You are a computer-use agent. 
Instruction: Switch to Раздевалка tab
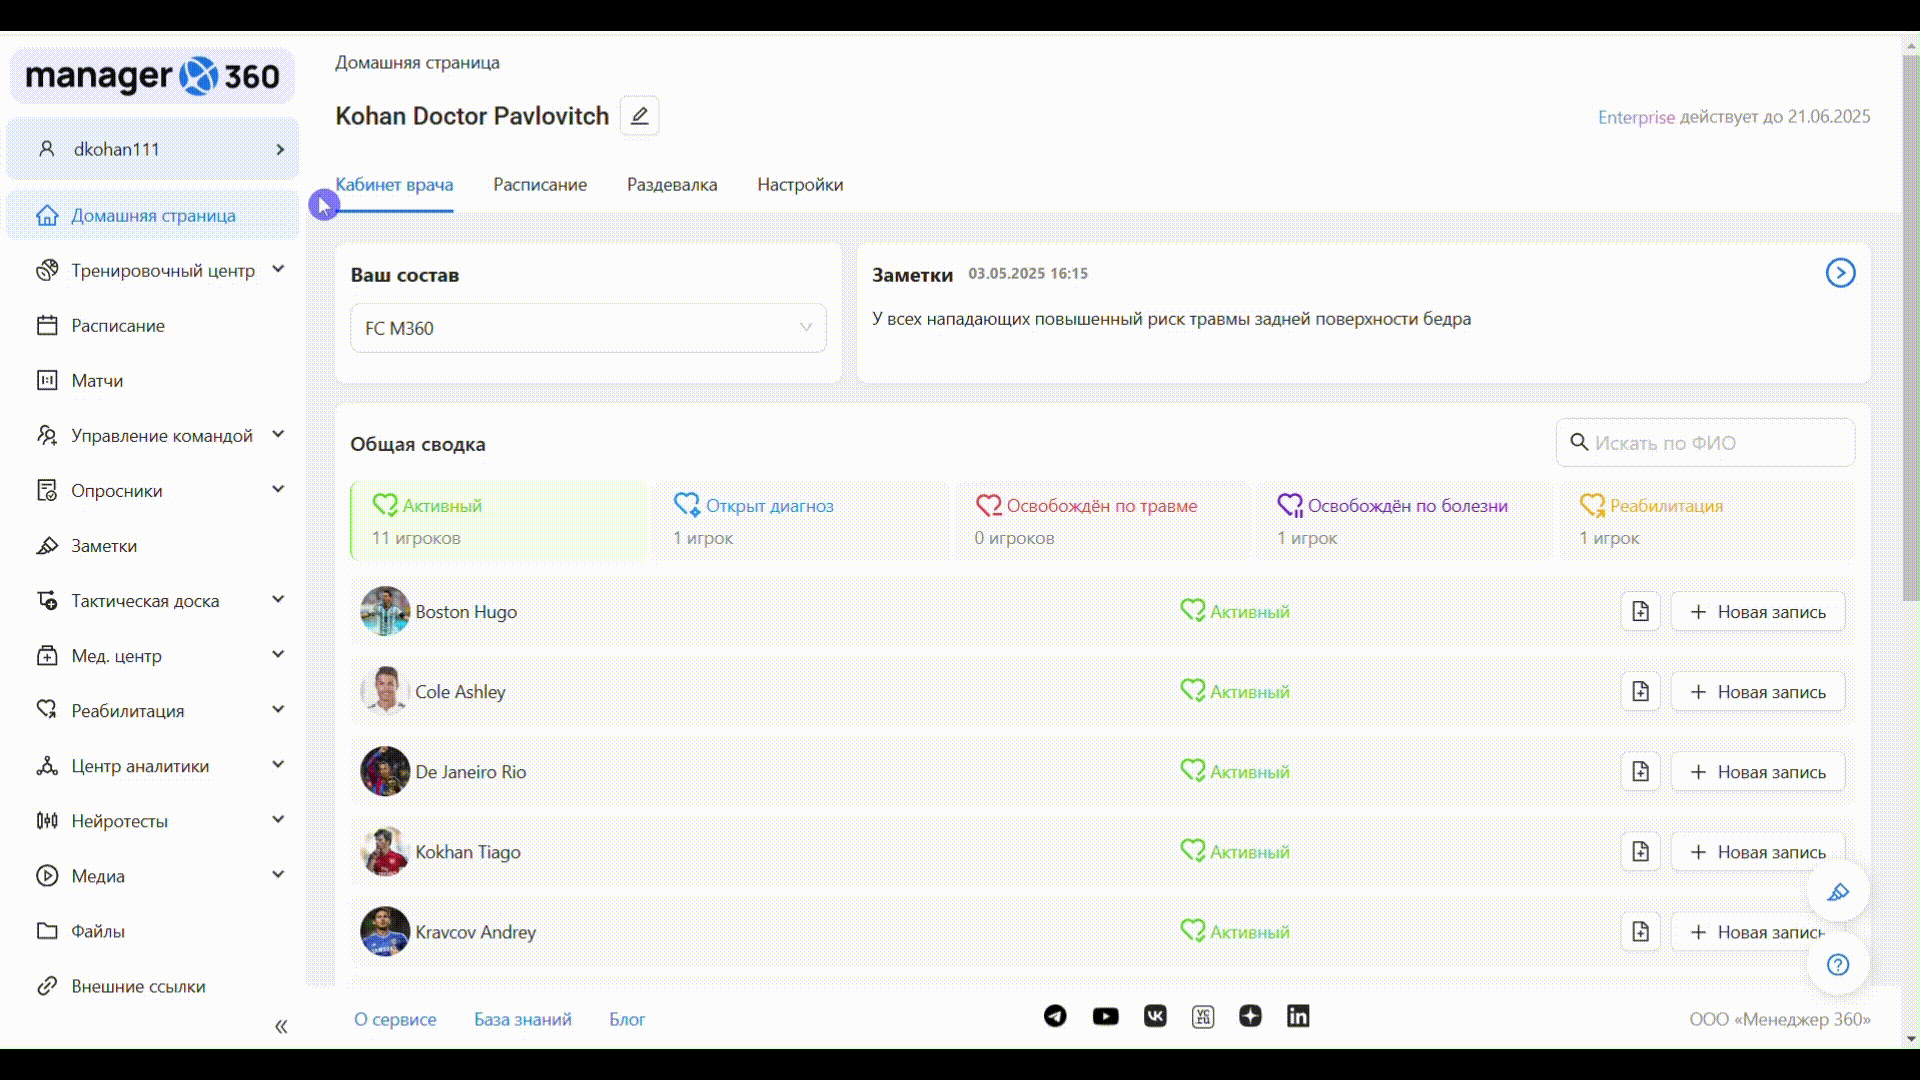(672, 185)
